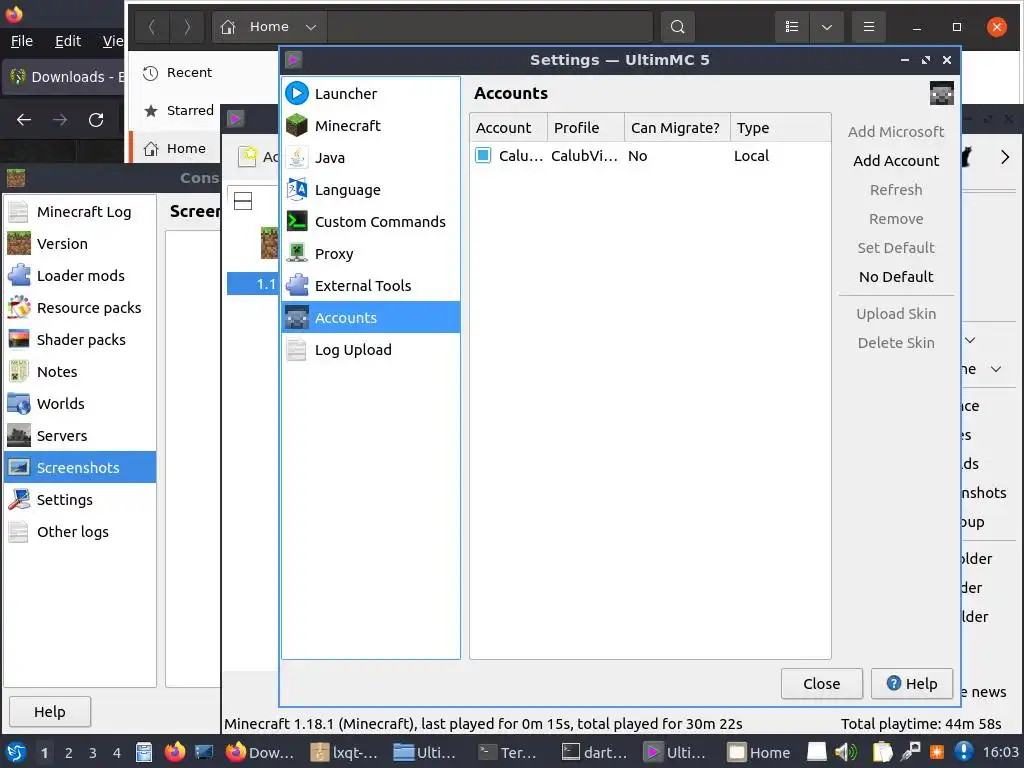Click the volume icon in system tray
Screen dimensions: 1024x768
pos(846,752)
